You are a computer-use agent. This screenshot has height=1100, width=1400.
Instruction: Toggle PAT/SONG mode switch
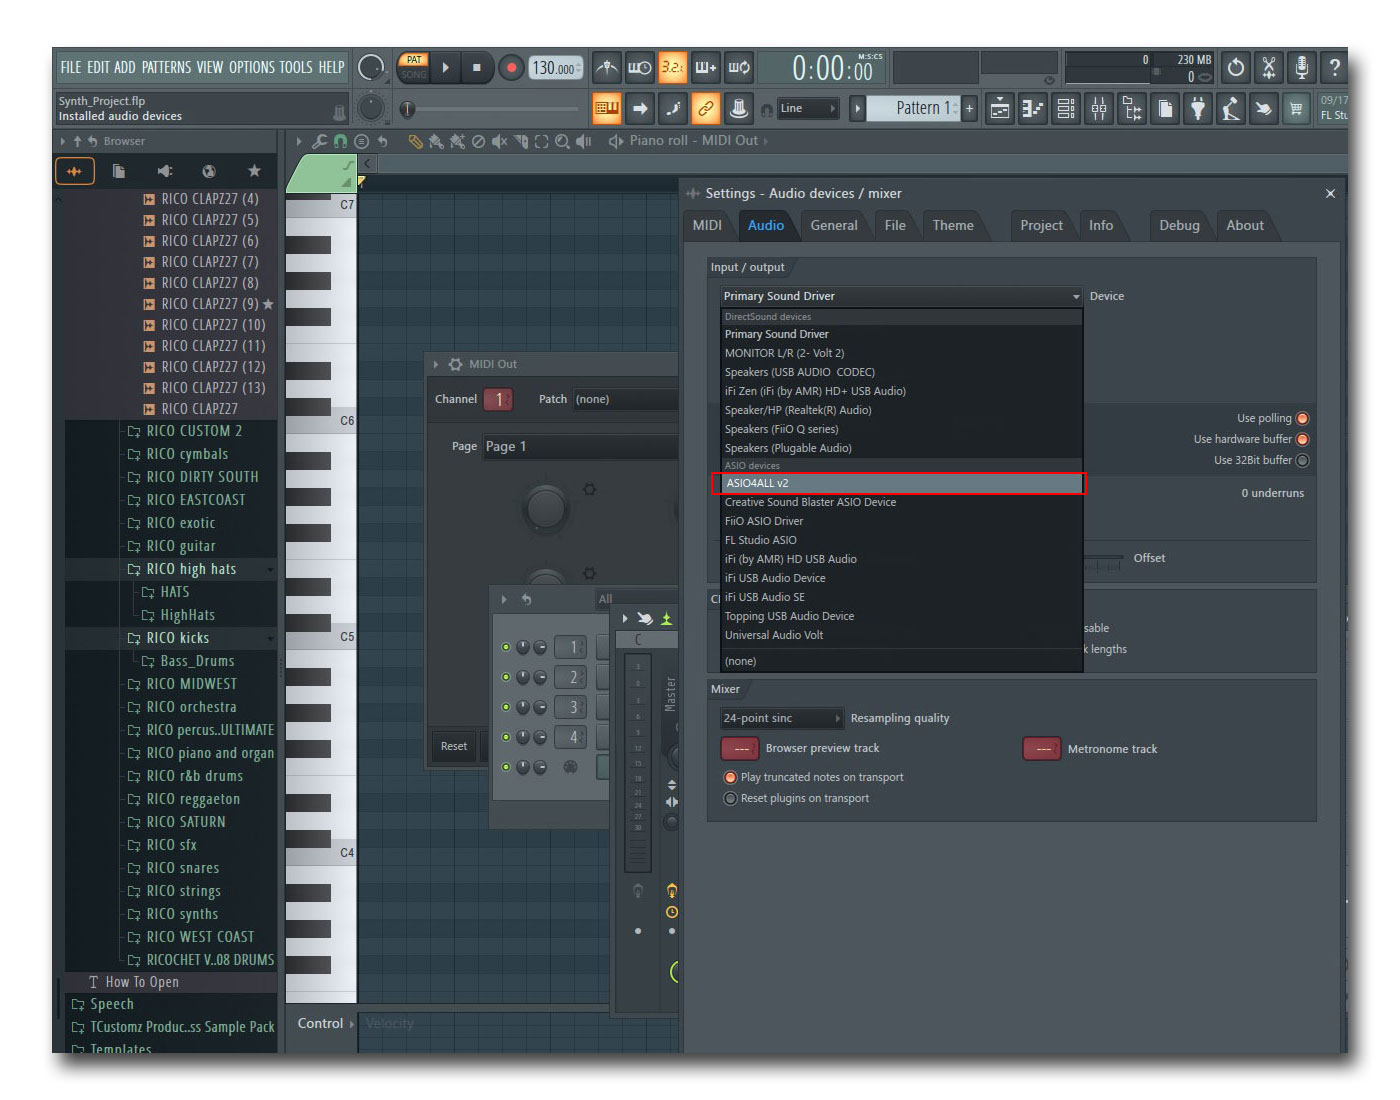click(414, 67)
